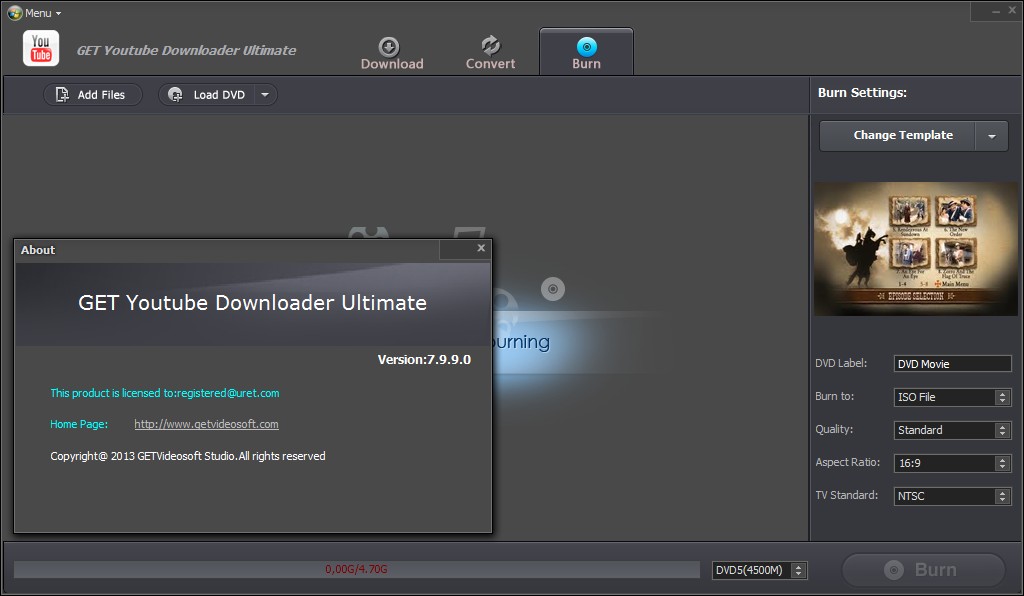Close the About dialog
The image size is (1024, 596).
[481, 248]
